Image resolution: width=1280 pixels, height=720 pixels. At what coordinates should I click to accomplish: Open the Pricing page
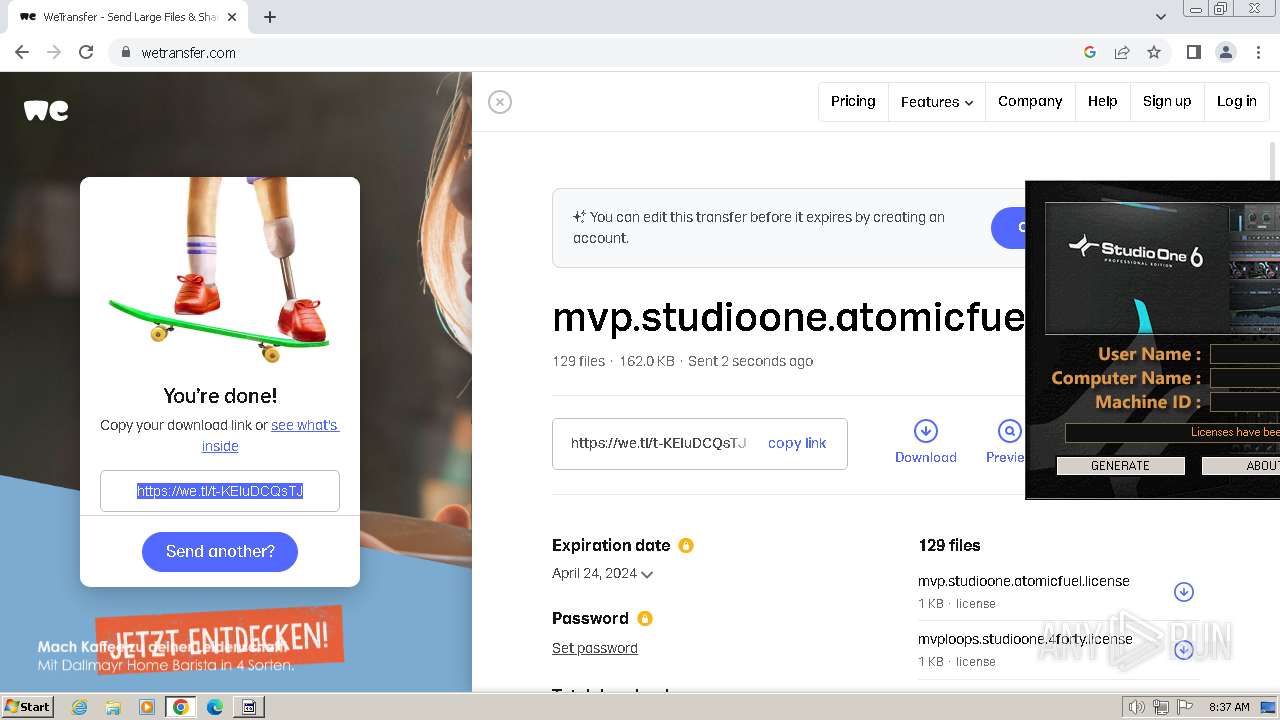pos(853,101)
